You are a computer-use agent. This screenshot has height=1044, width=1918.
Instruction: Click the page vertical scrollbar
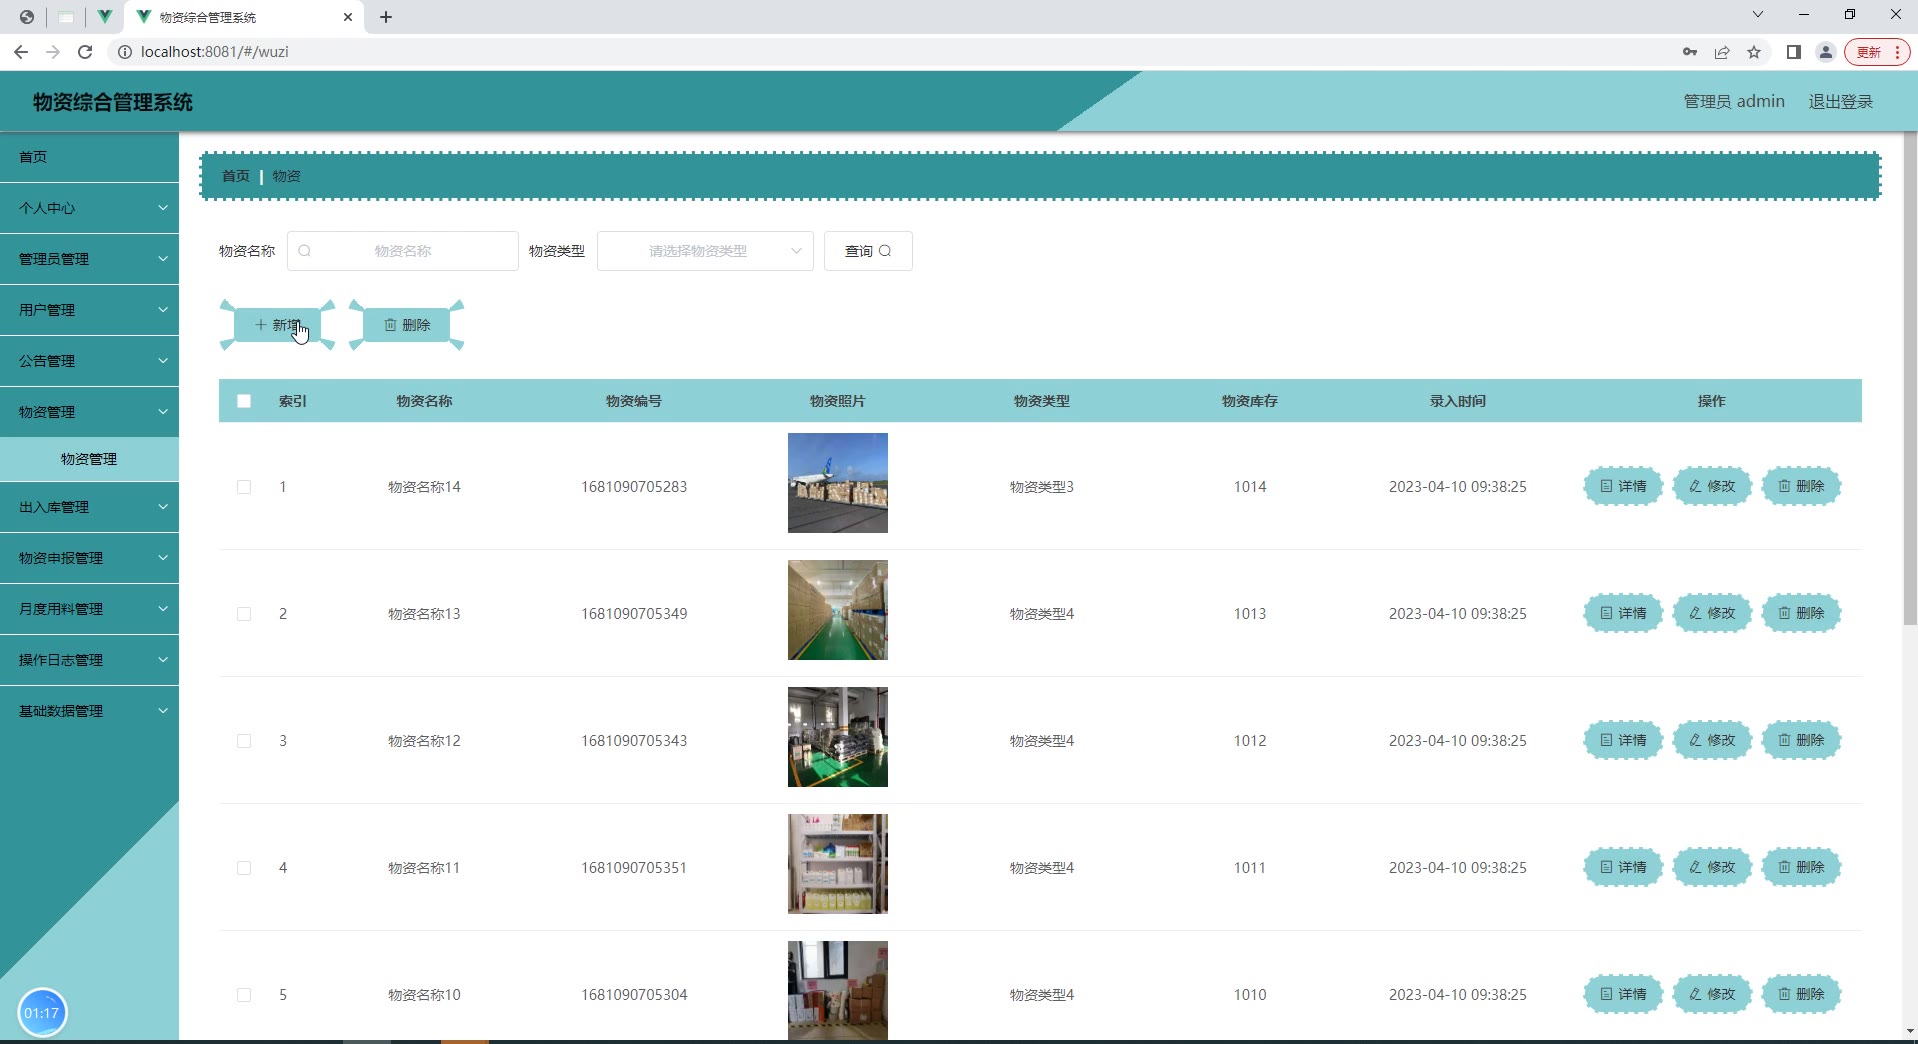point(1909,380)
